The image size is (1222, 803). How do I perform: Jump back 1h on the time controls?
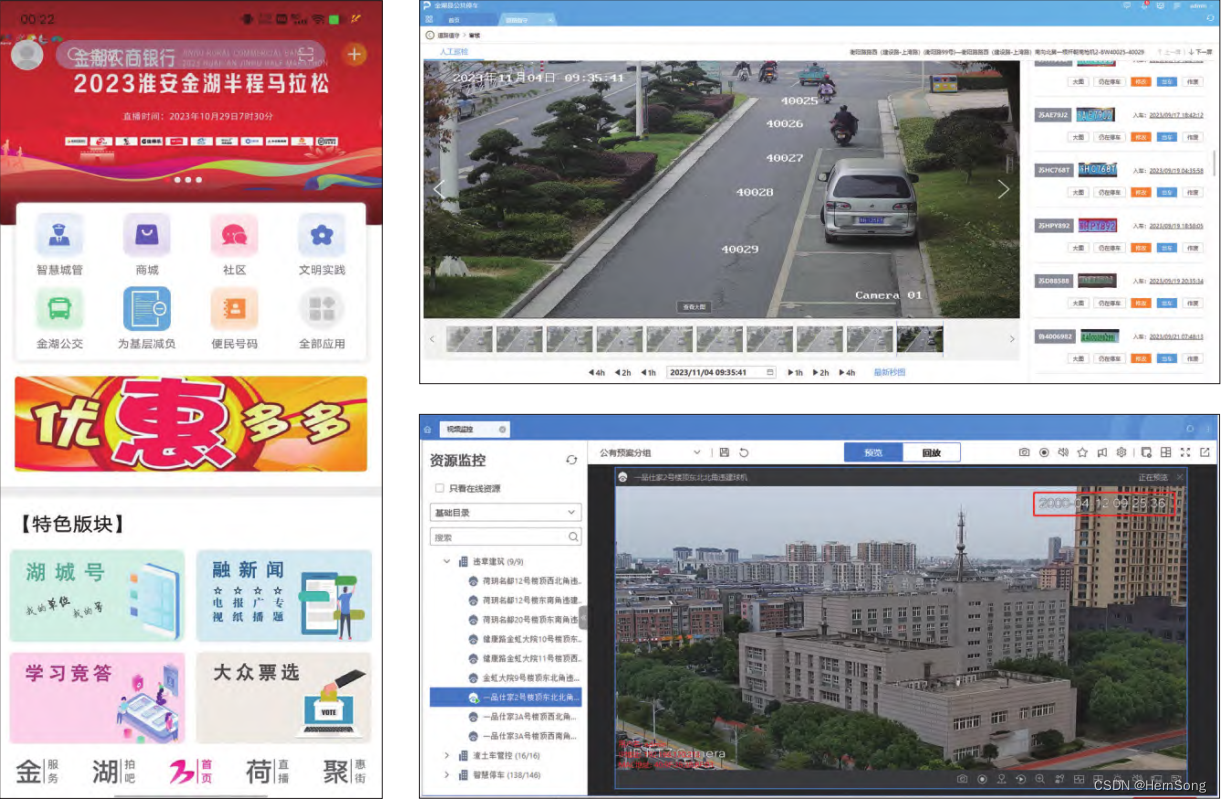coord(649,372)
